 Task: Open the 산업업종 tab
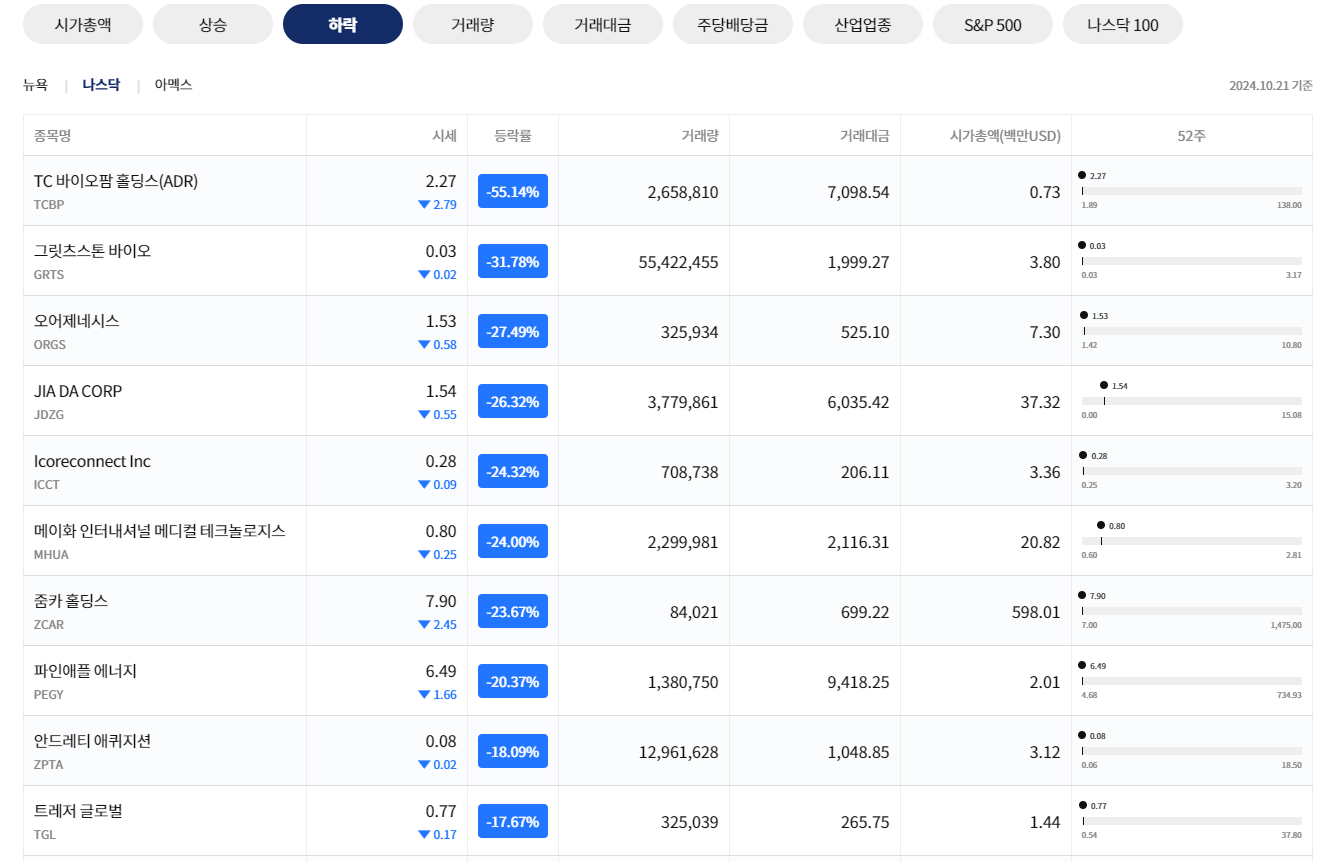[x=863, y=25]
